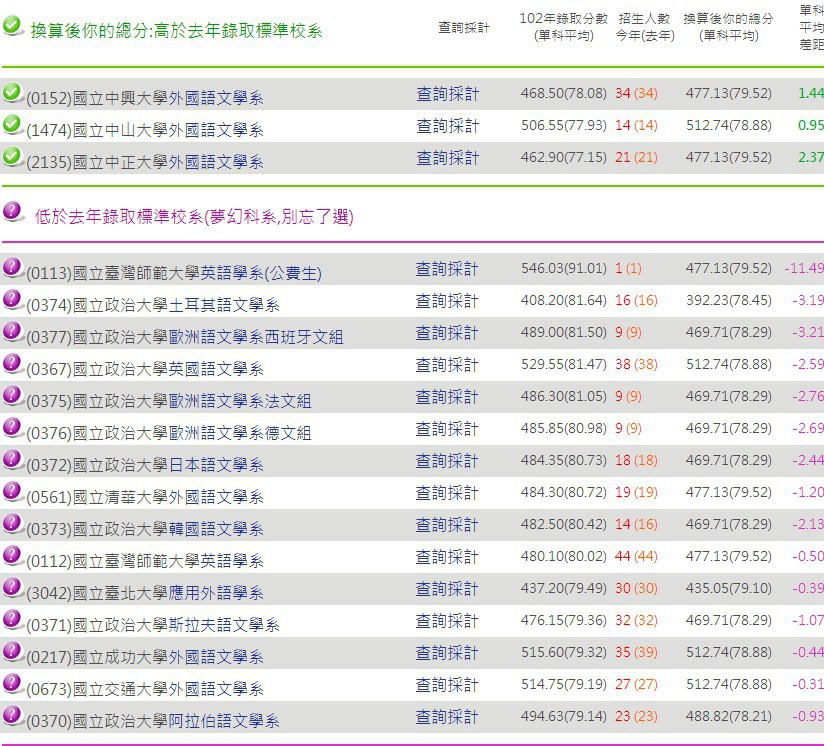Click green check icon beside (2135) 國立中正大學外國語文學系

tap(12, 157)
